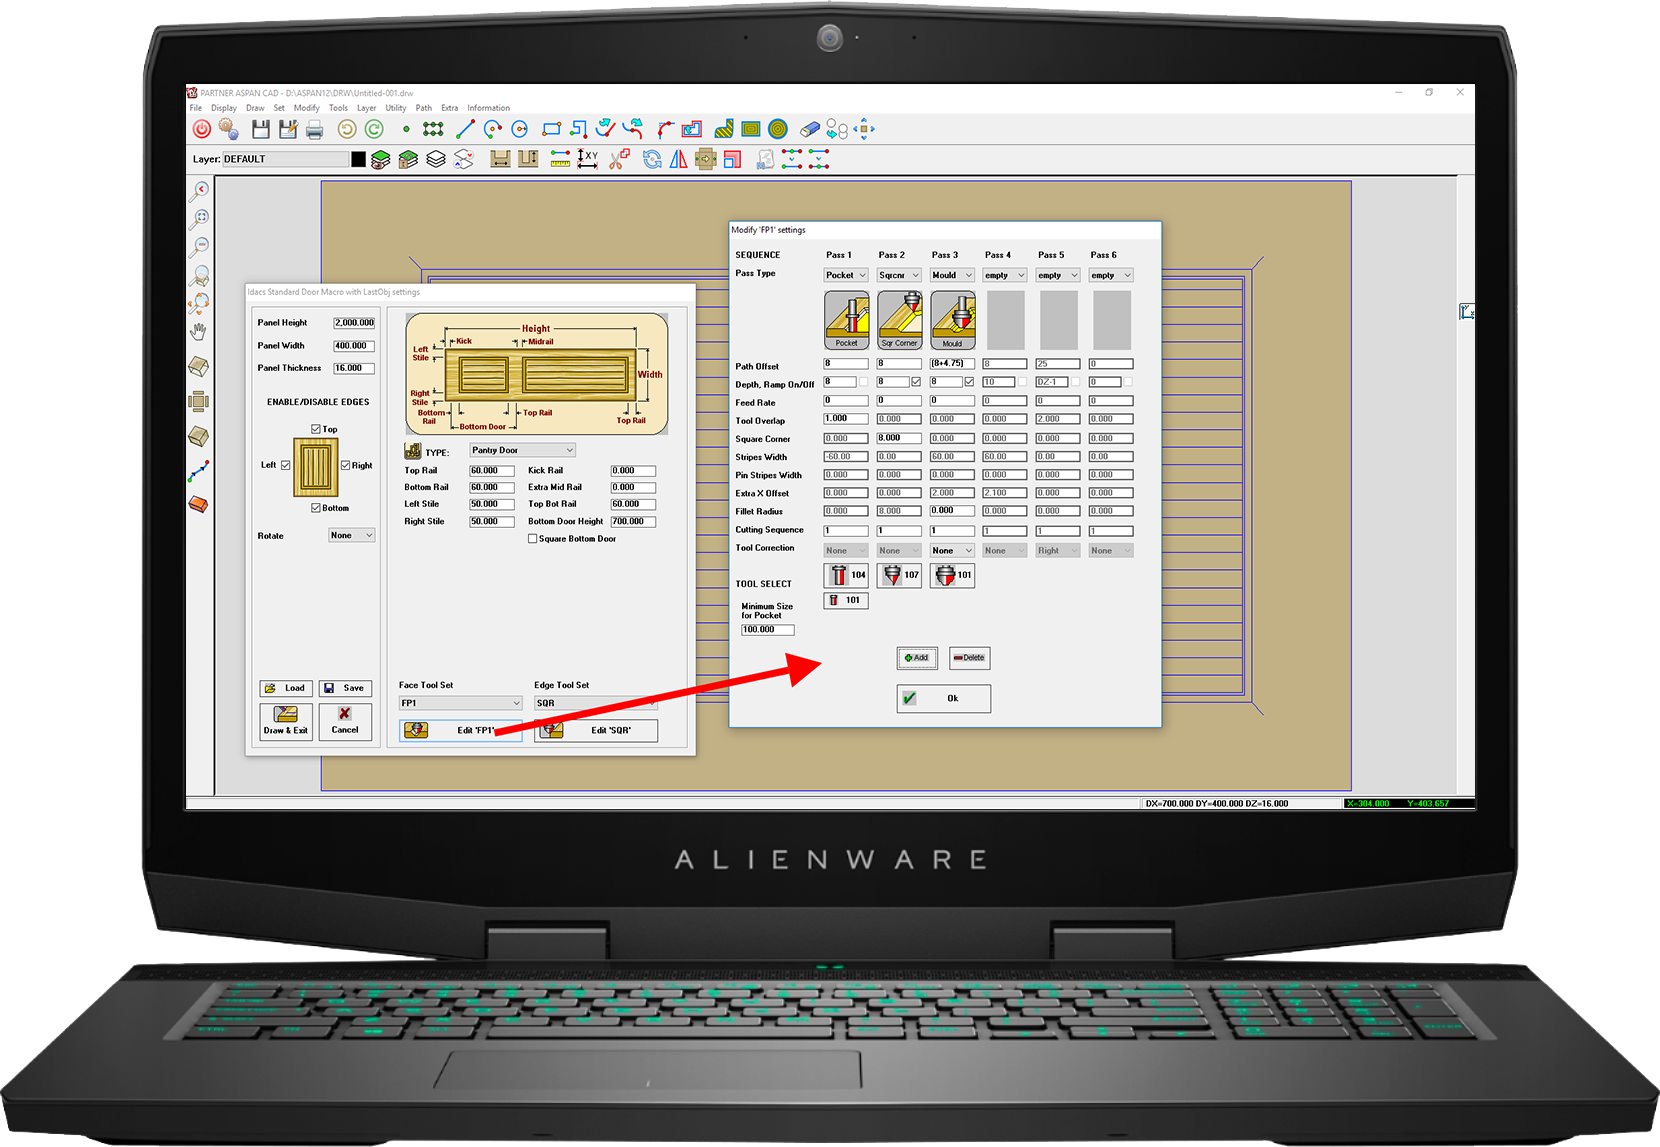Open the Modify menu
Image resolution: width=1660 pixels, height=1147 pixels.
[x=307, y=108]
